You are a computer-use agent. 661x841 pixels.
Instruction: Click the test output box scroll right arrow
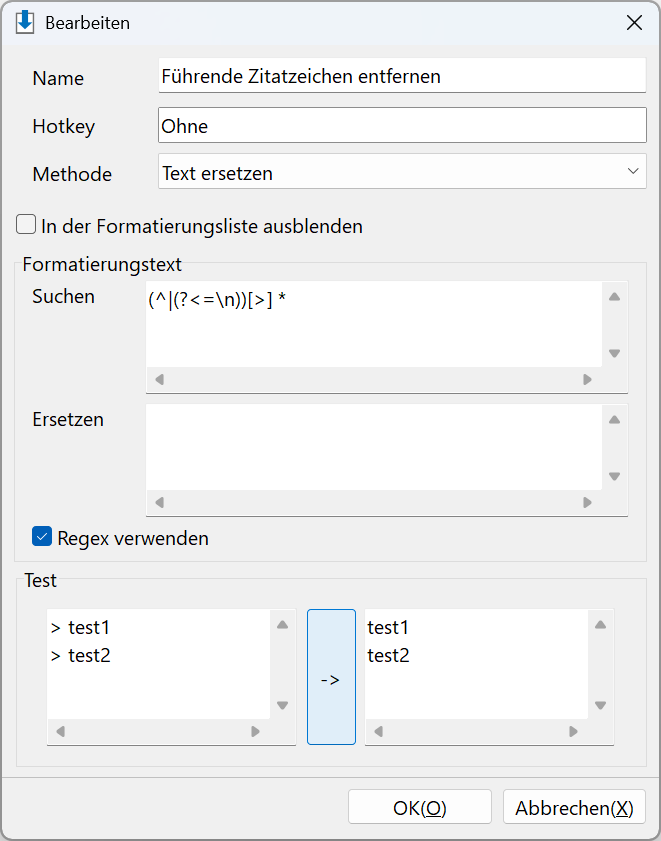pos(573,732)
